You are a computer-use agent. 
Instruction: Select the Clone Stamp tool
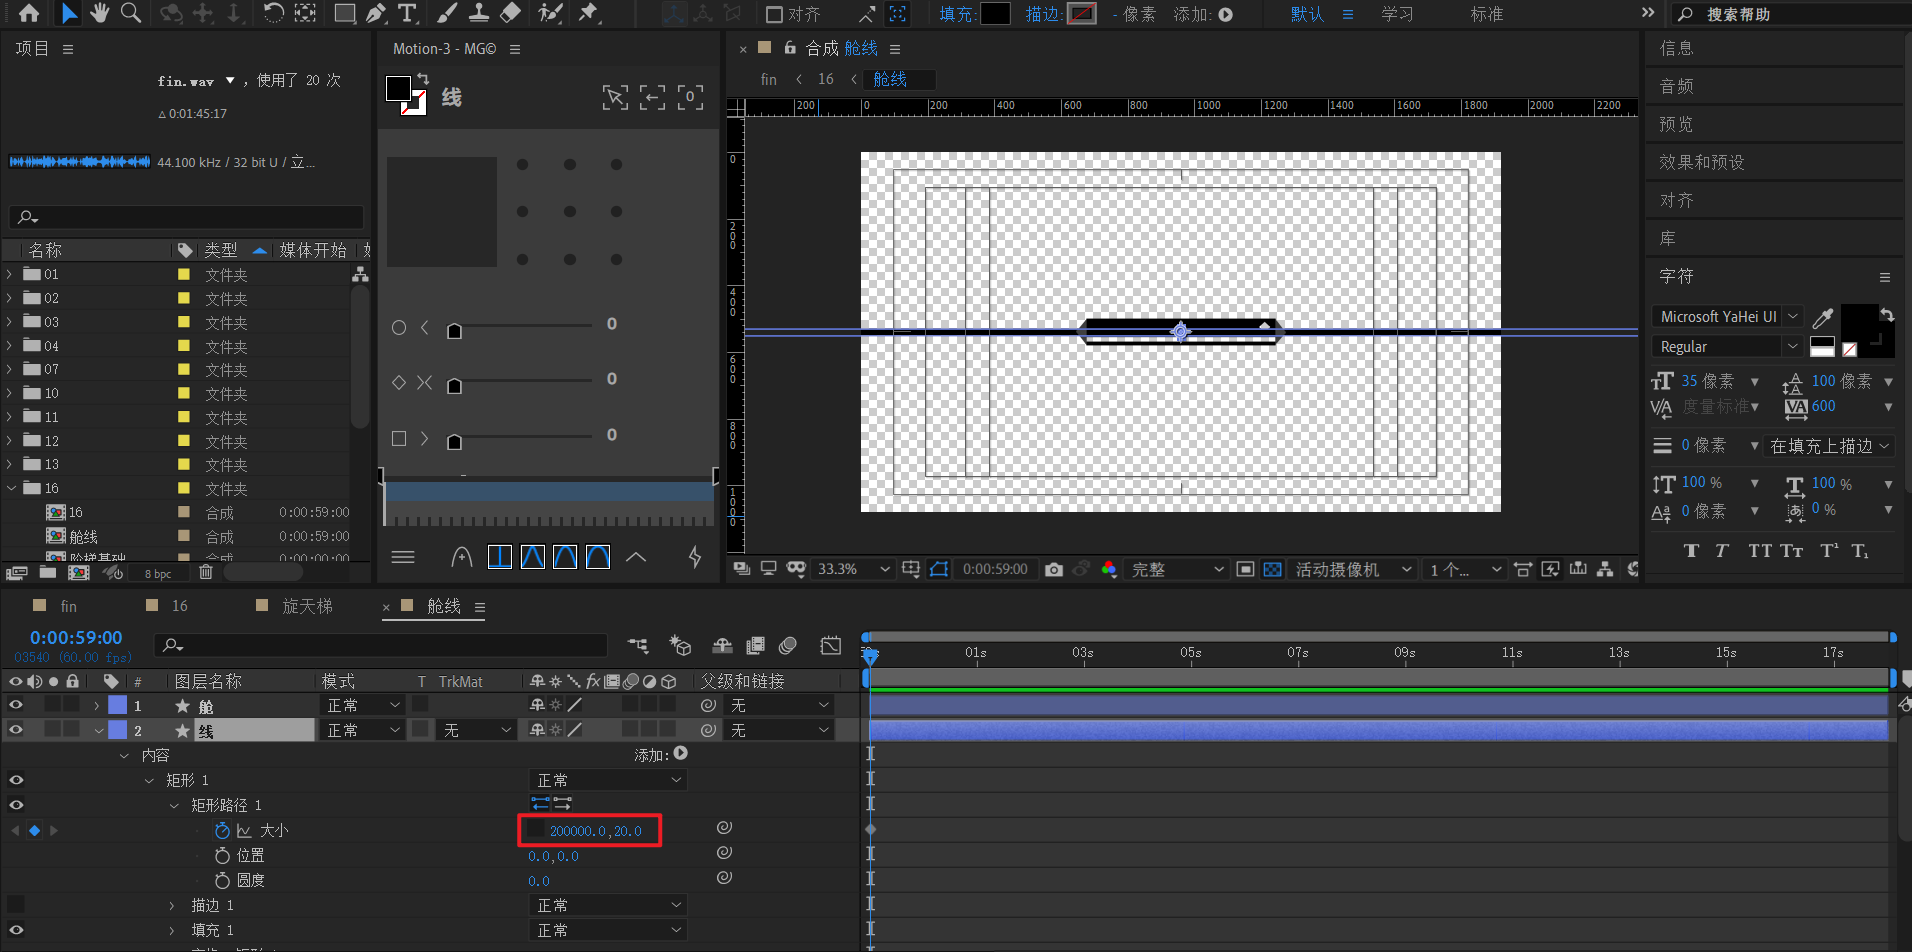[479, 13]
